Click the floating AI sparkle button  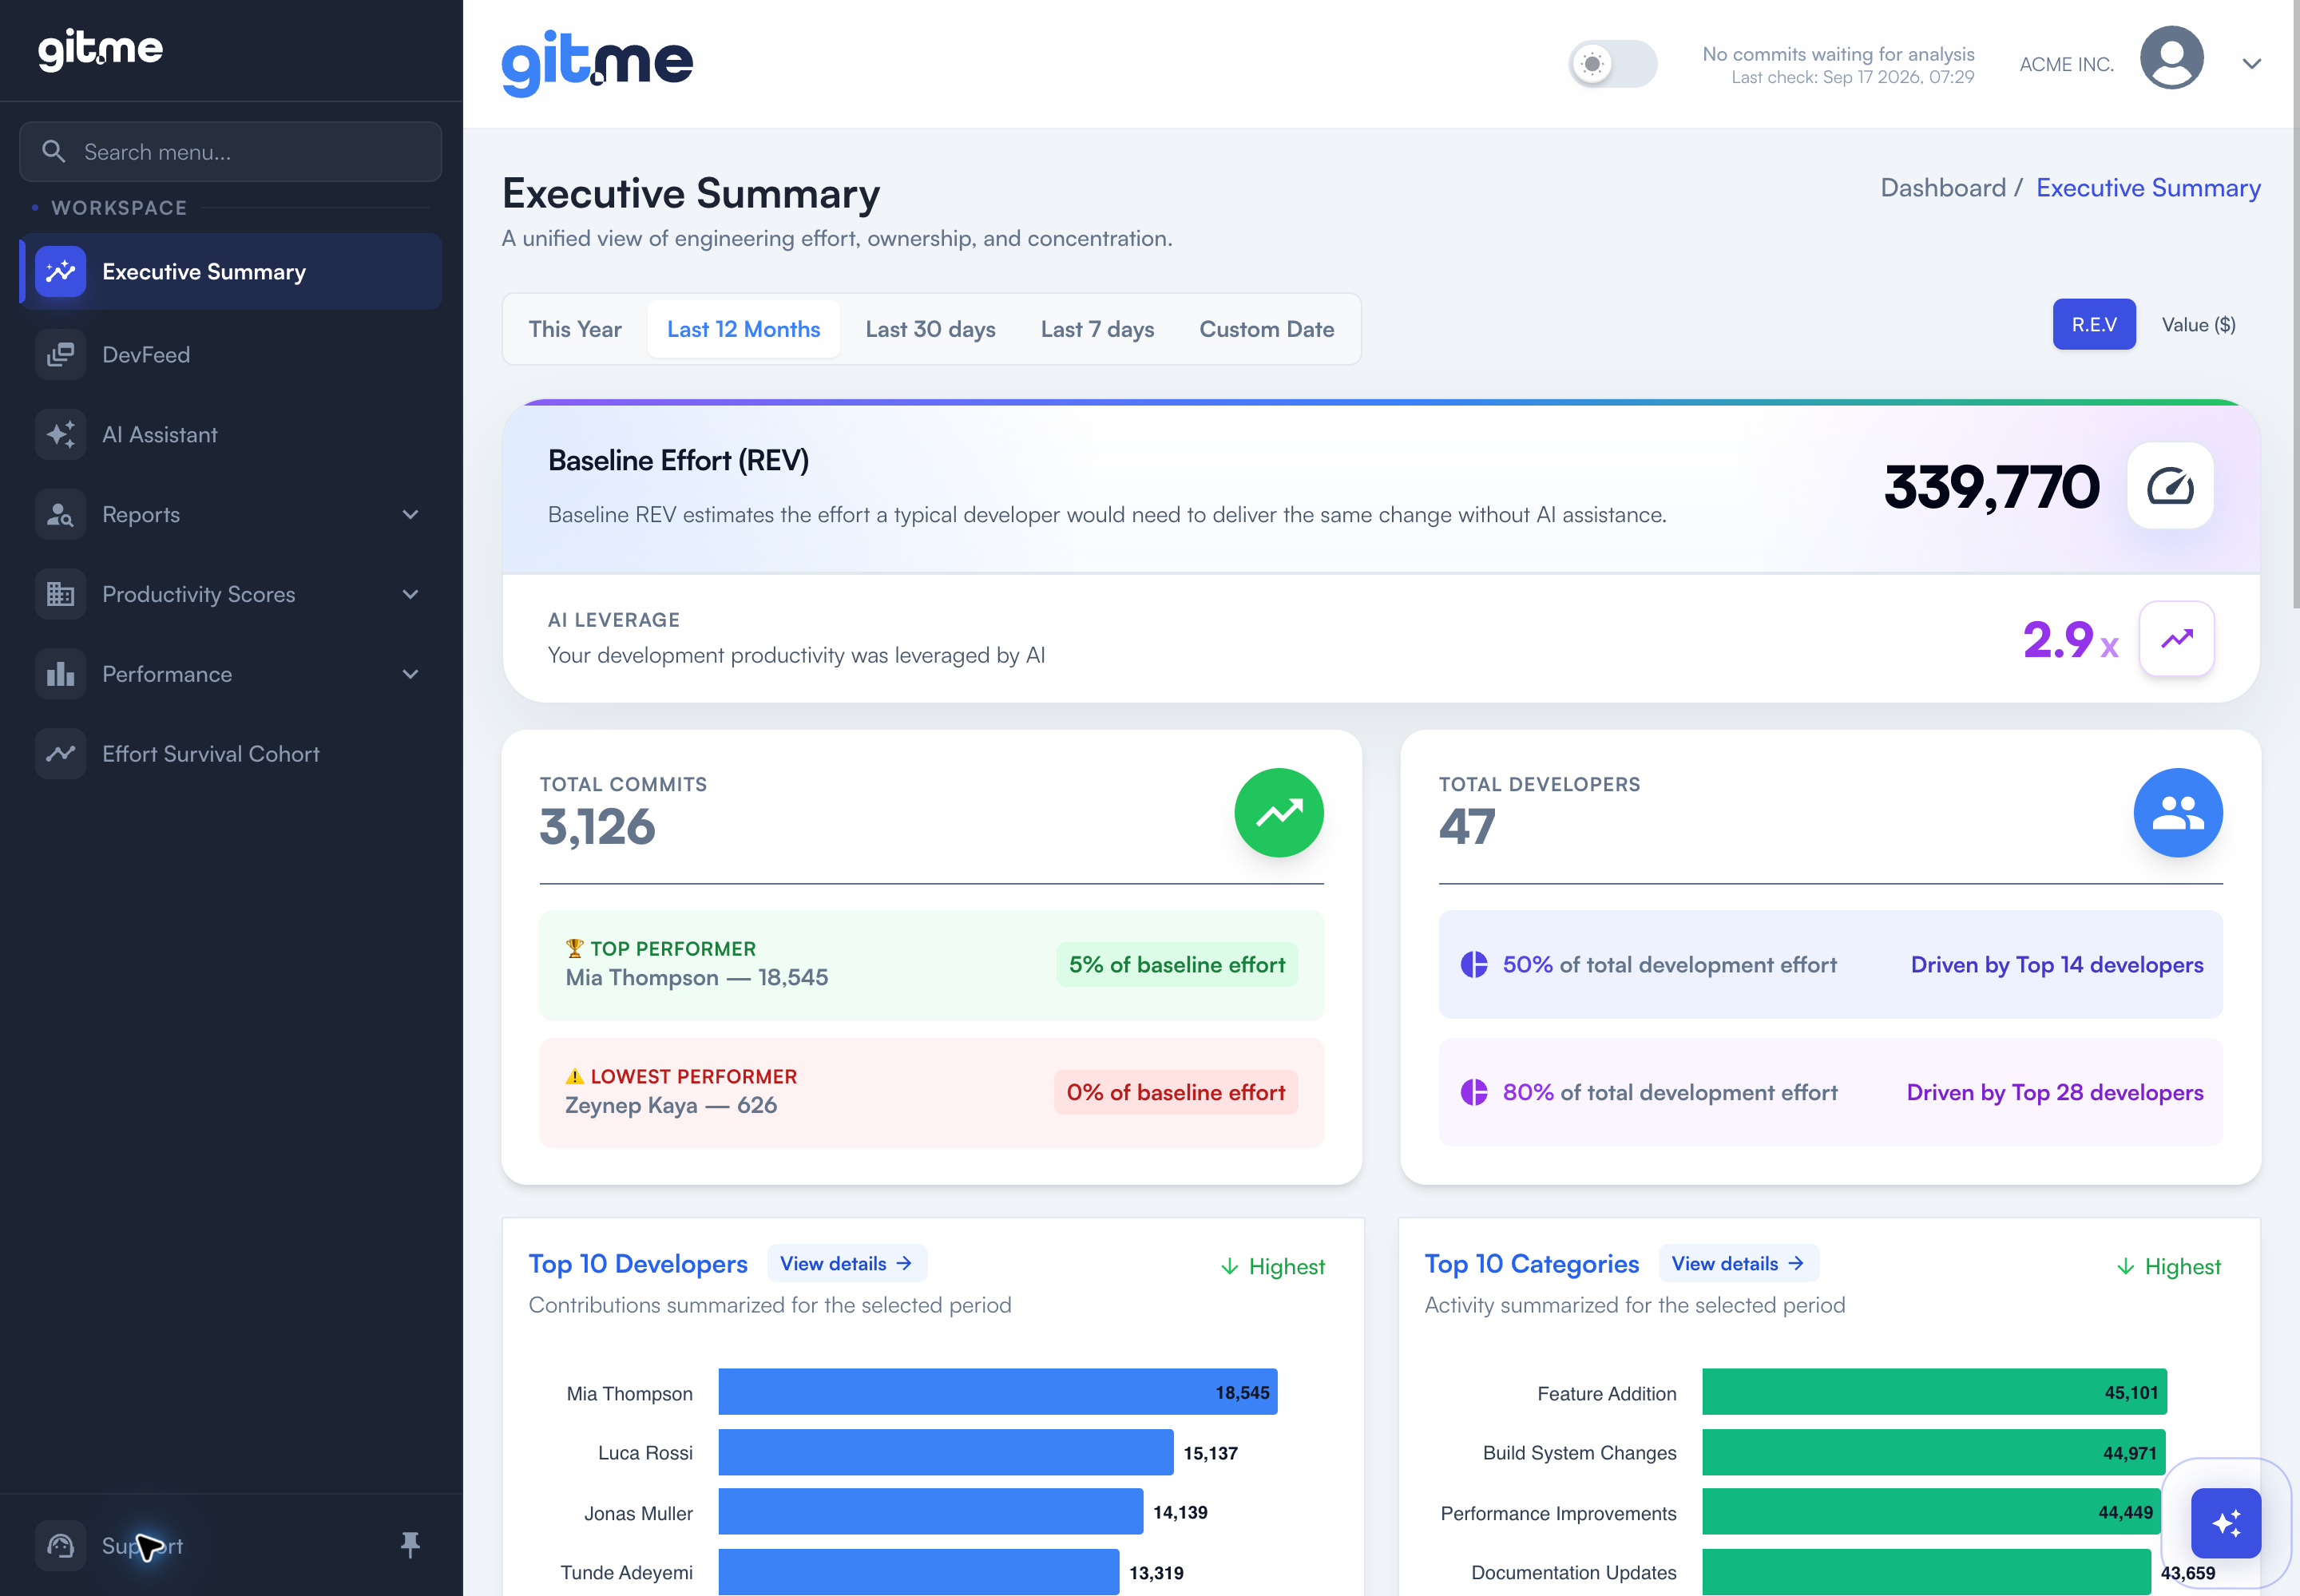[2226, 1524]
